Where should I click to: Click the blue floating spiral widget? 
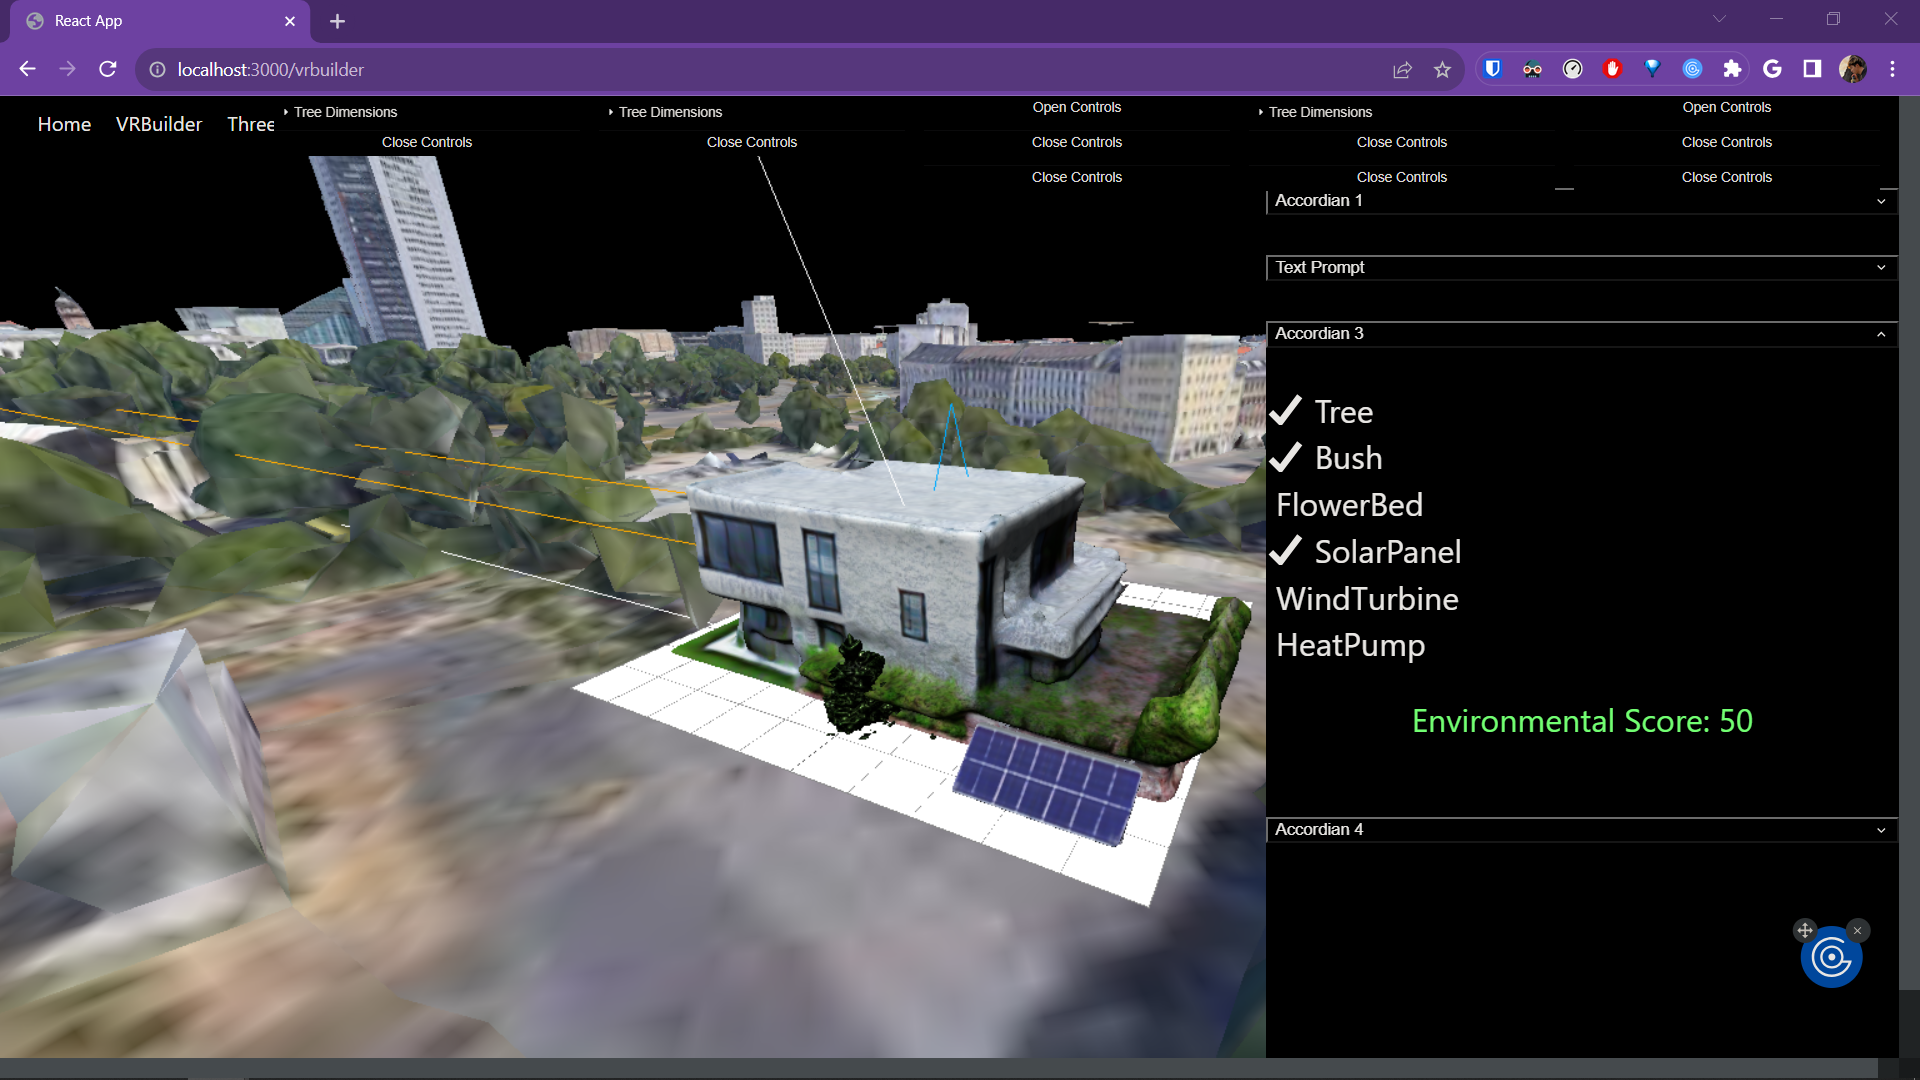pyautogui.click(x=1831, y=958)
